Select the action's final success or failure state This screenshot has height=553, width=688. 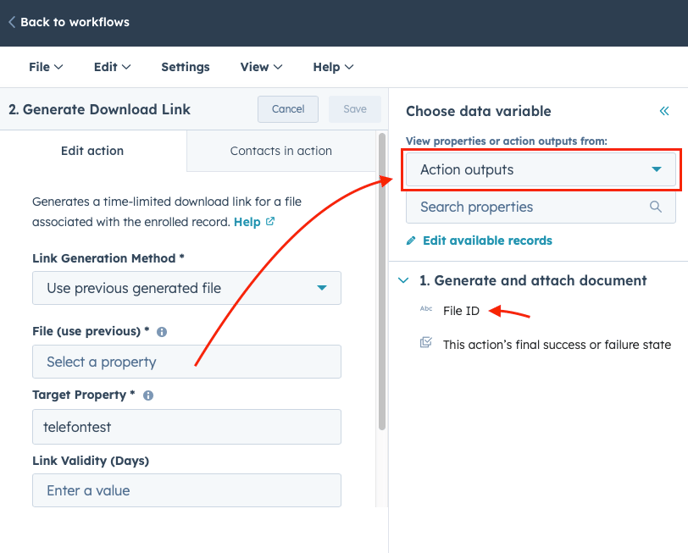point(556,344)
